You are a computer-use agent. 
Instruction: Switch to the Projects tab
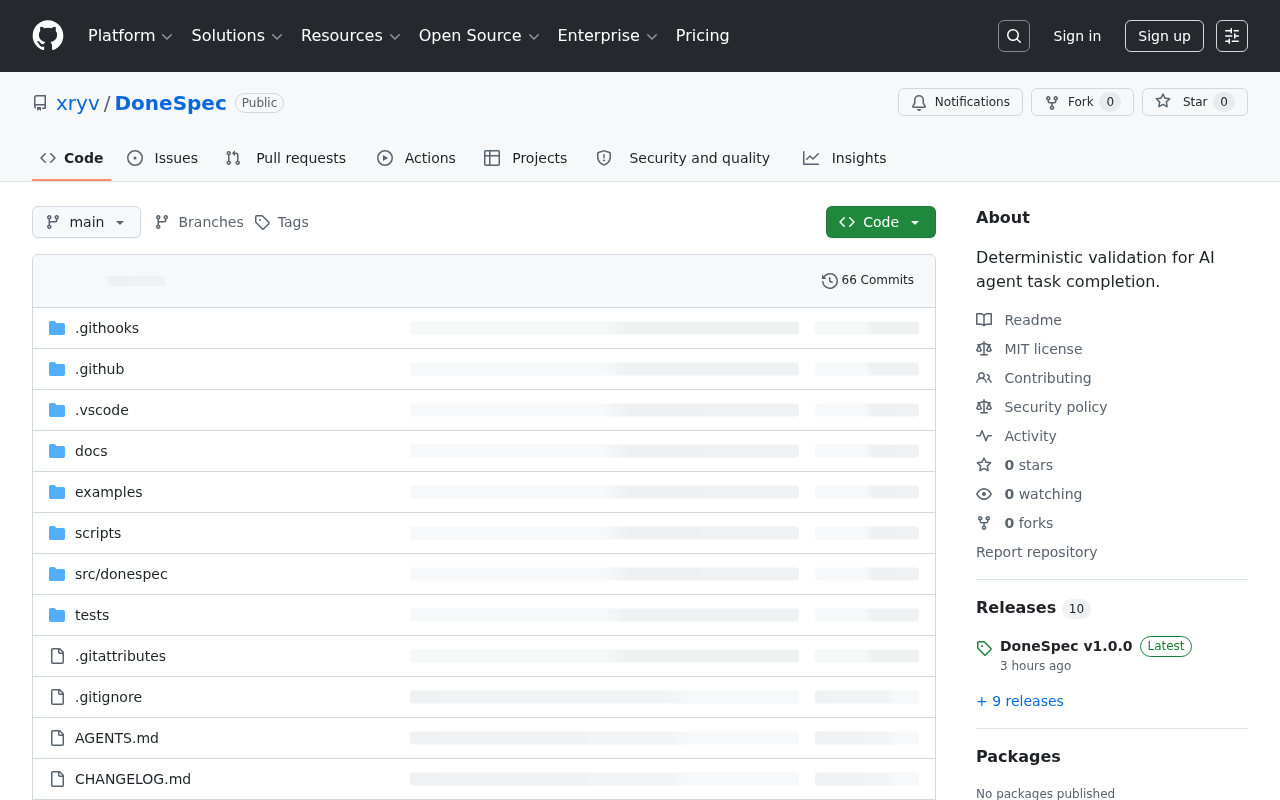pos(525,158)
